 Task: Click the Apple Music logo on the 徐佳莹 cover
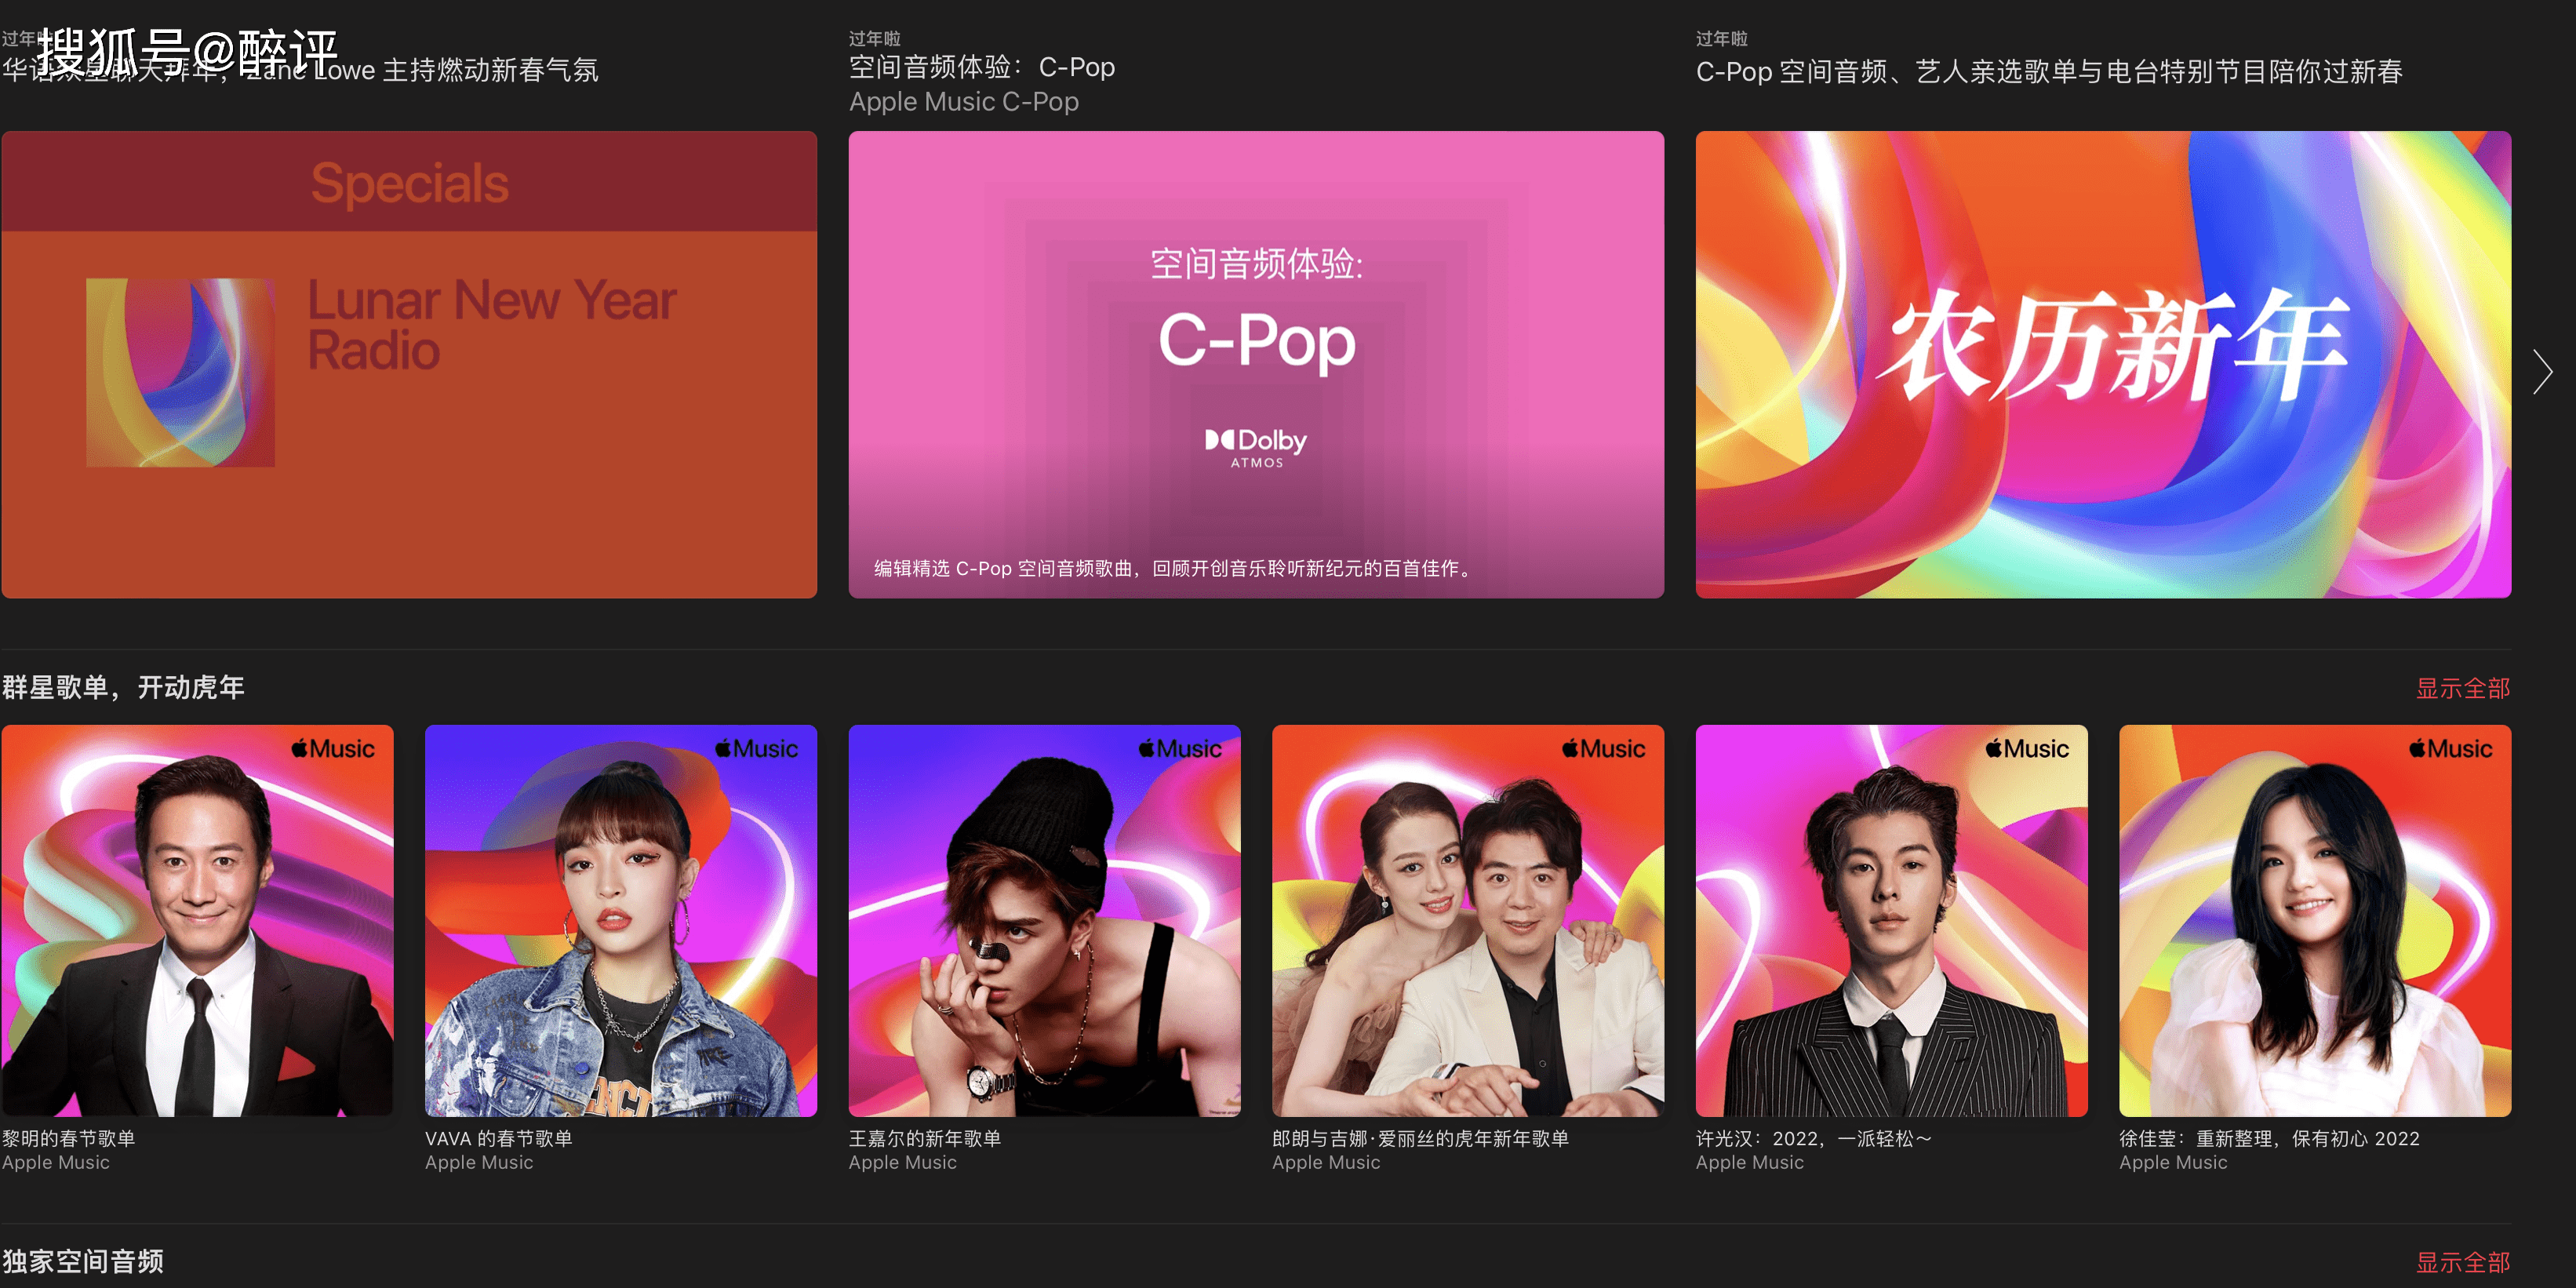click(2451, 748)
